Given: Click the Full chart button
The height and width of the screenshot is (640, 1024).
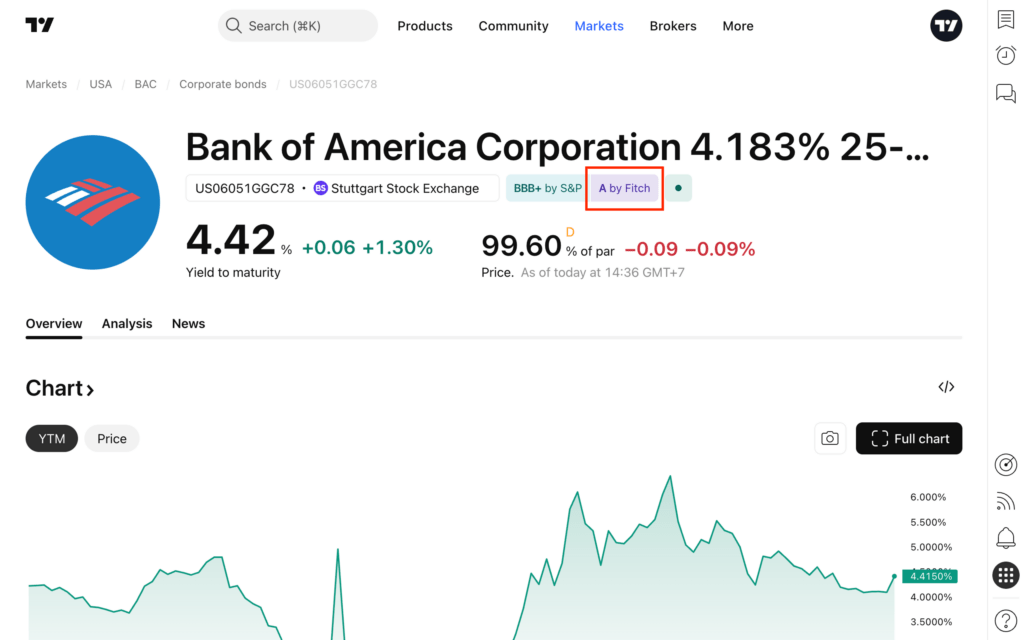Looking at the screenshot, I should (x=909, y=438).
